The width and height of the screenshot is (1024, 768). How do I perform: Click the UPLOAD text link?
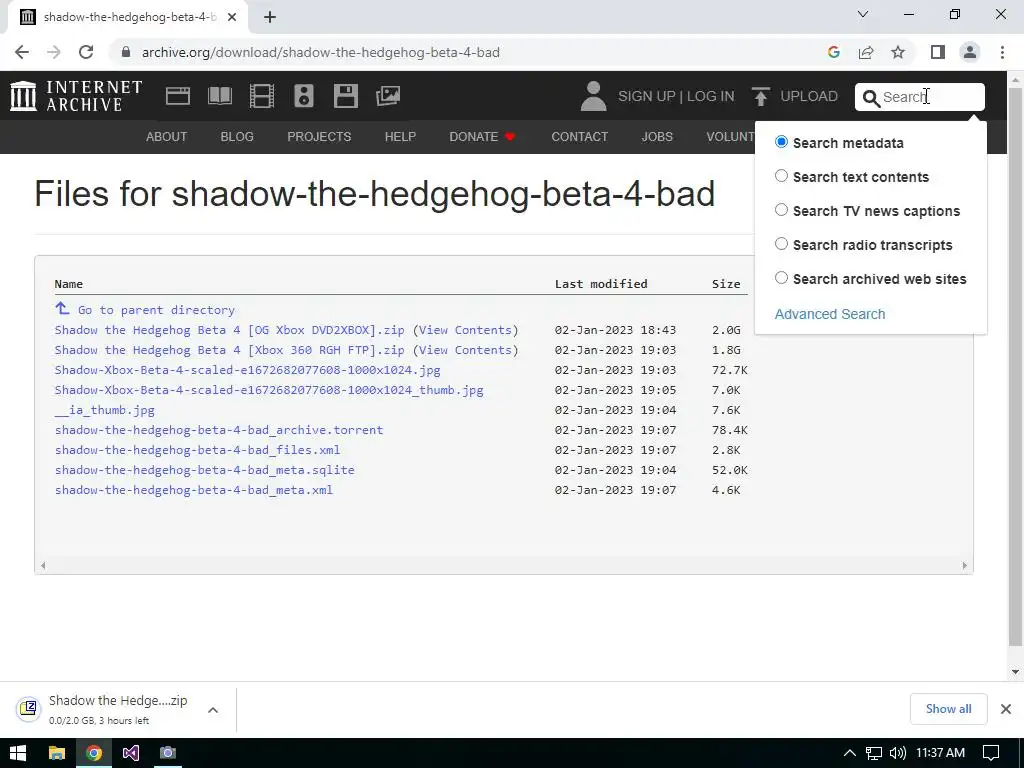808,96
